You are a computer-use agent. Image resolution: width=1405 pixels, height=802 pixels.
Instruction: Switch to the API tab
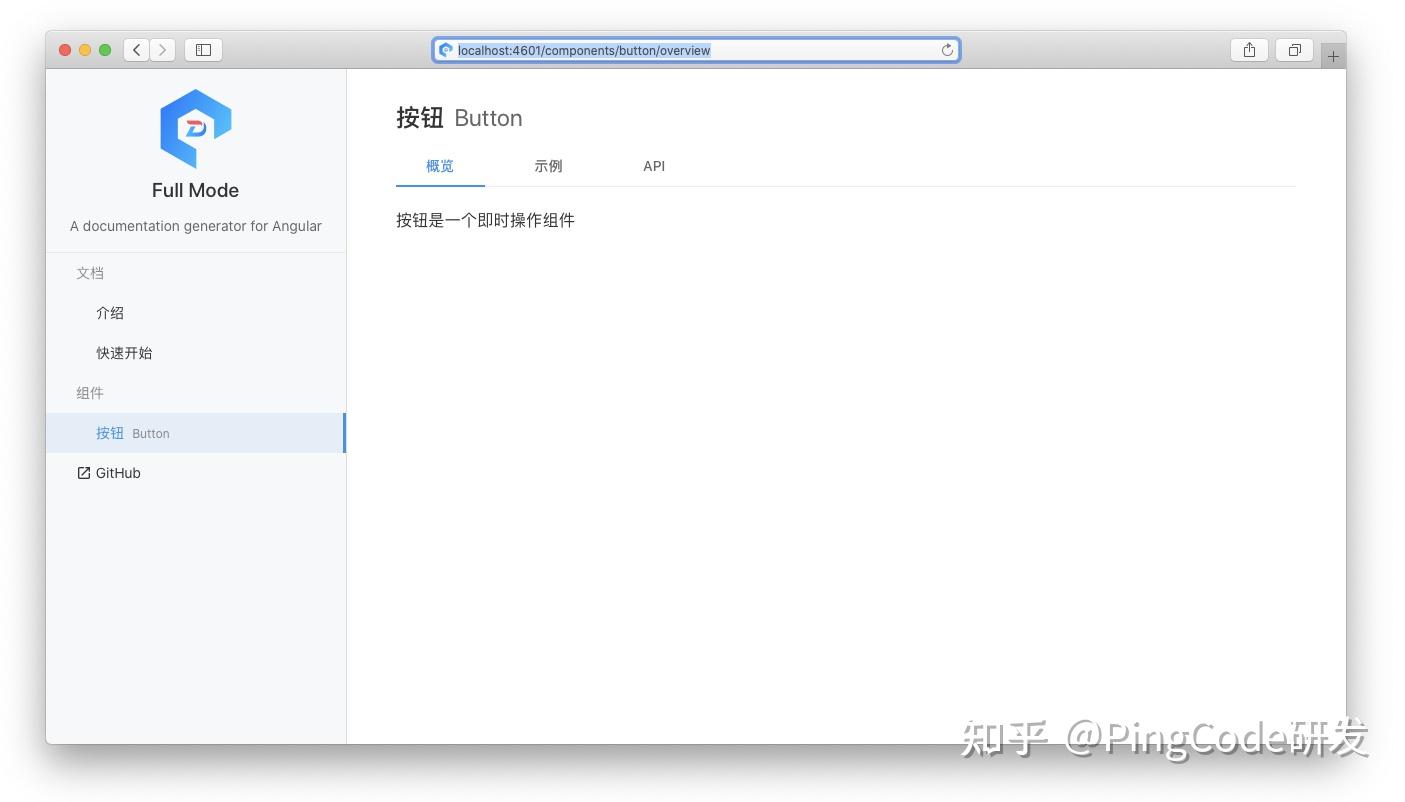pos(654,166)
